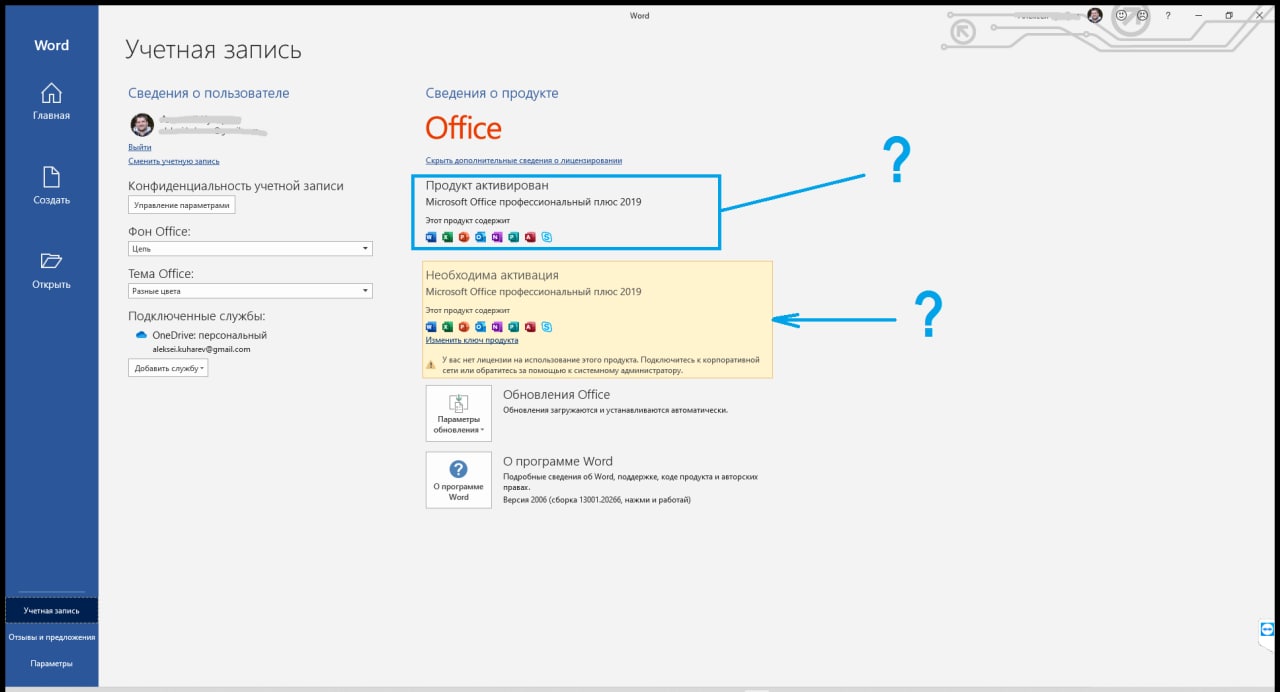The width and height of the screenshot is (1280, 692).
Task: Expand the Добавить службу dropdown button
Action: (x=168, y=368)
